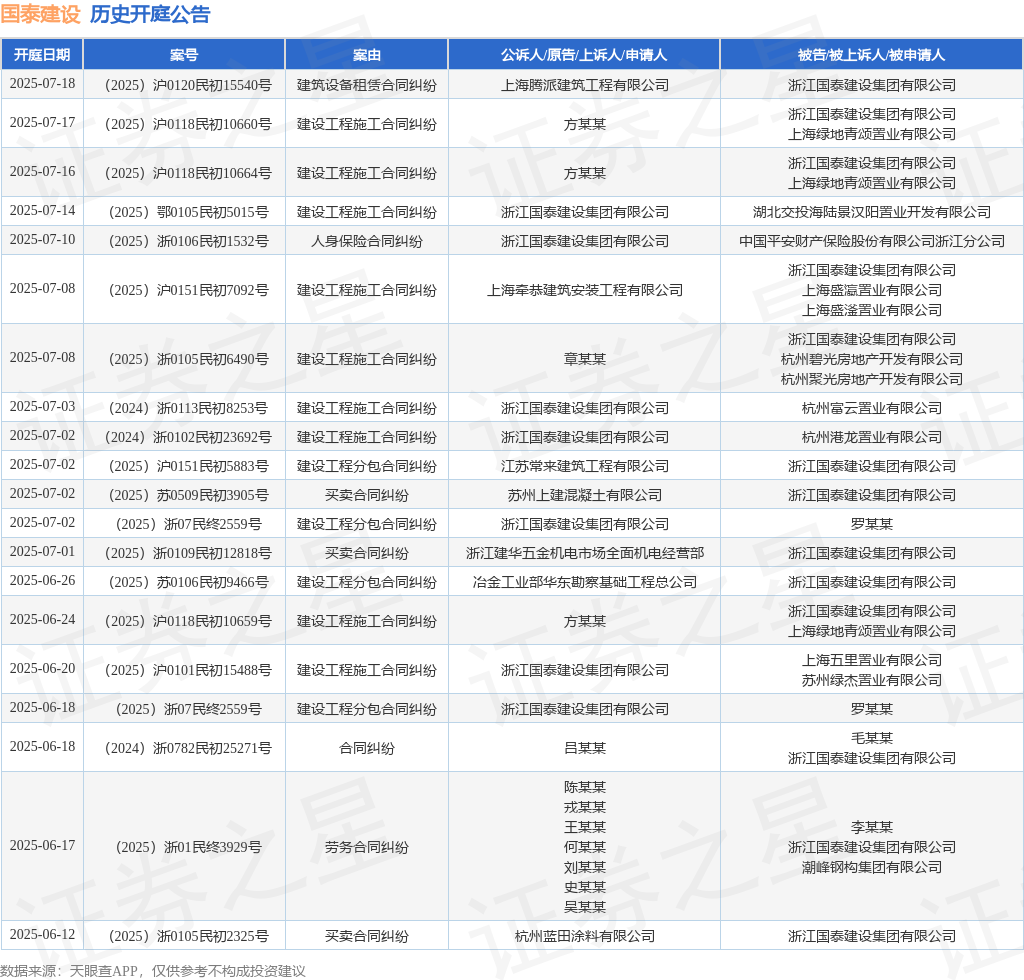
Task: Click plaintiff 江苏常来建筑工程有限公司
Action: (584, 466)
